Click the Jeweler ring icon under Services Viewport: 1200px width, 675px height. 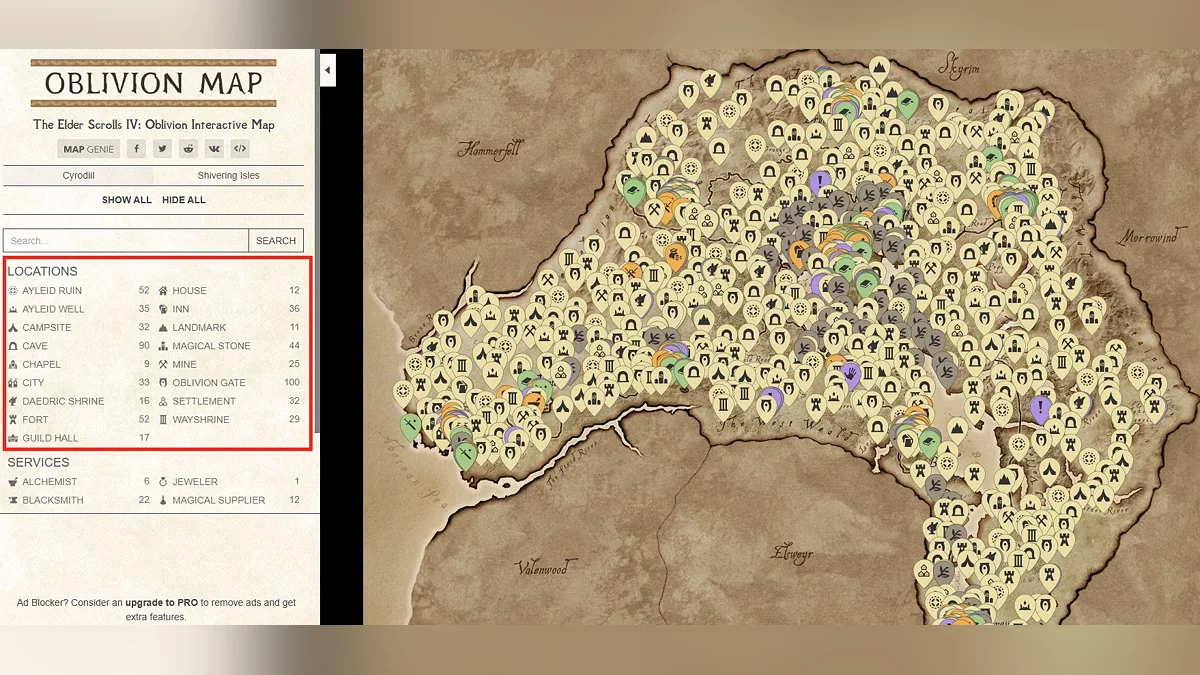163,482
